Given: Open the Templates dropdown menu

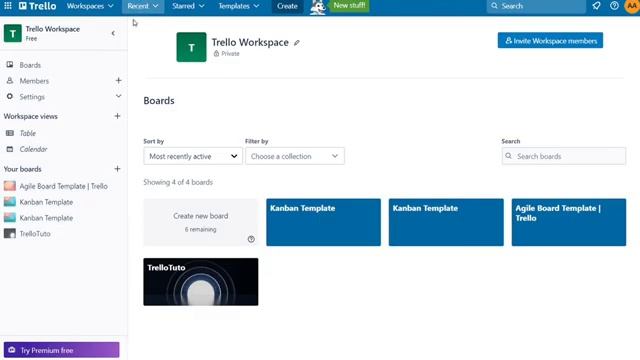Looking at the screenshot, I should click(238, 6).
